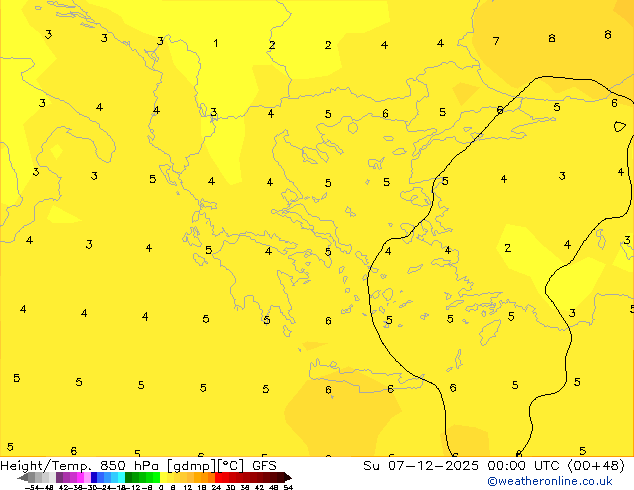Click the date Su 07-12-2025
Screen dimensions: 634x490
point(421,466)
